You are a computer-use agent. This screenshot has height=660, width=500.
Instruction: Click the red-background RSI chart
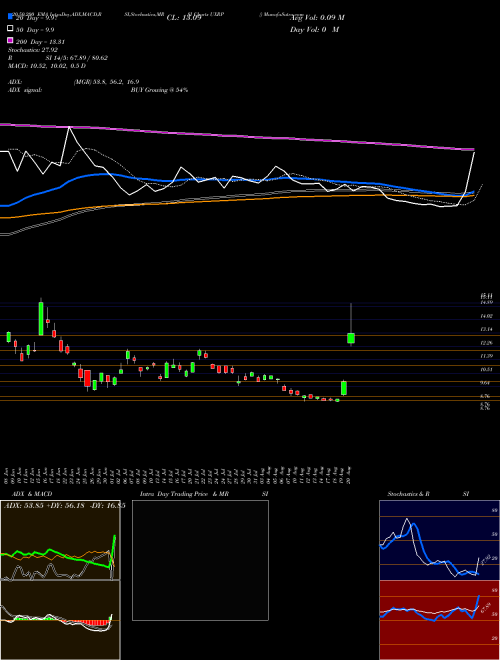[x=439, y=620]
